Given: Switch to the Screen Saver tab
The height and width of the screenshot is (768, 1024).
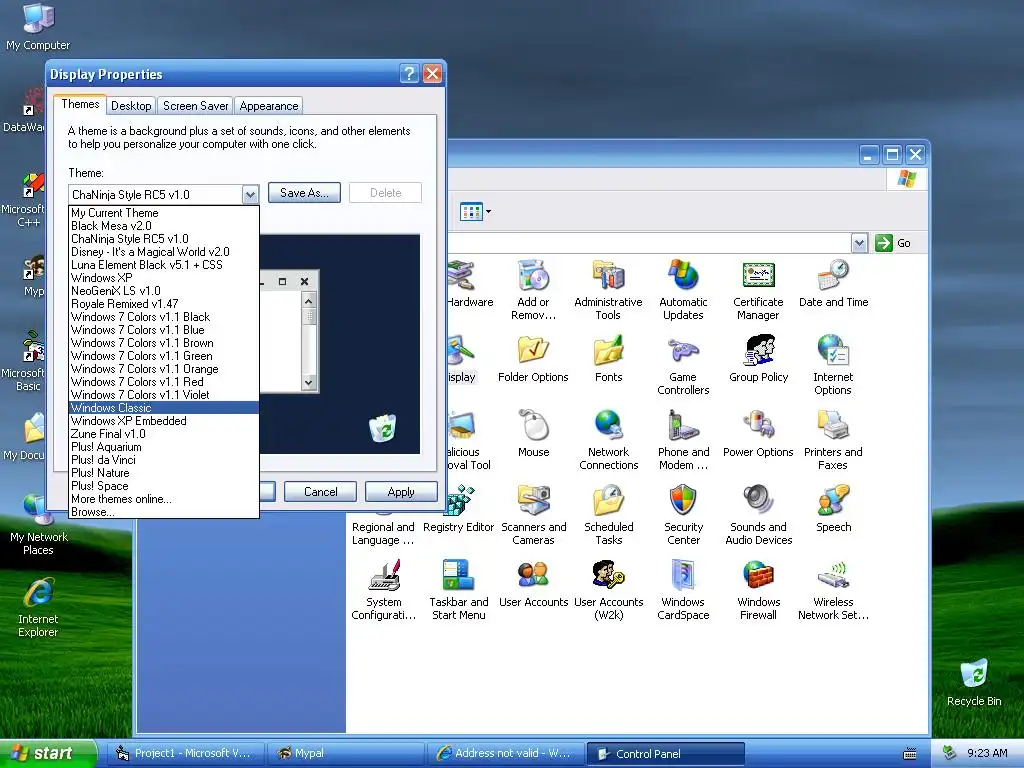Looking at the screenshot, I should [x=195, y=106].
